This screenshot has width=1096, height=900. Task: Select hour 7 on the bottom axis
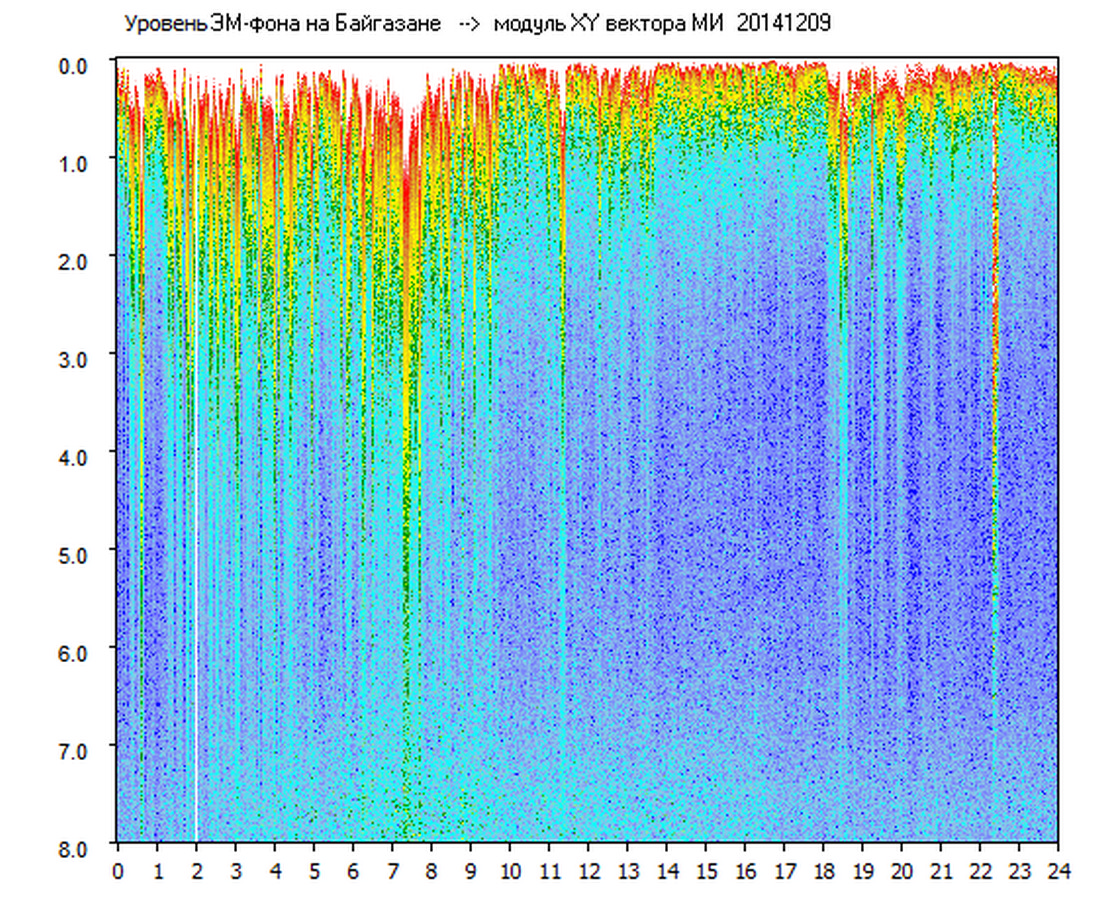(x=392, y=871)
